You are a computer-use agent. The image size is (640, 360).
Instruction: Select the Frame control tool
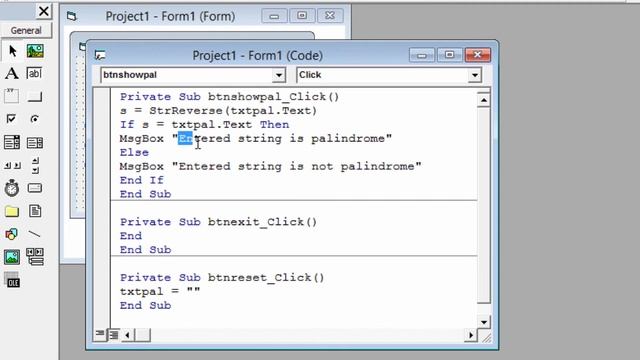point(11,96)
